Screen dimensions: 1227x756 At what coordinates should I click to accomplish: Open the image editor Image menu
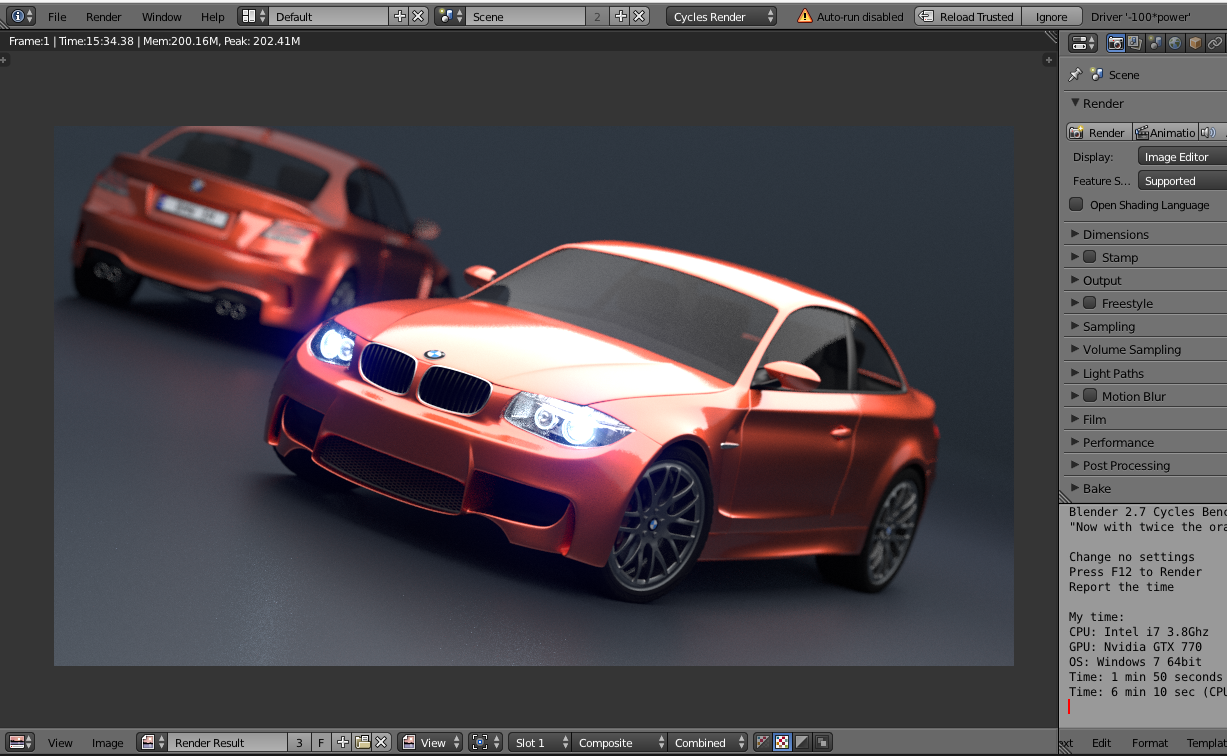tap(108, 742)
